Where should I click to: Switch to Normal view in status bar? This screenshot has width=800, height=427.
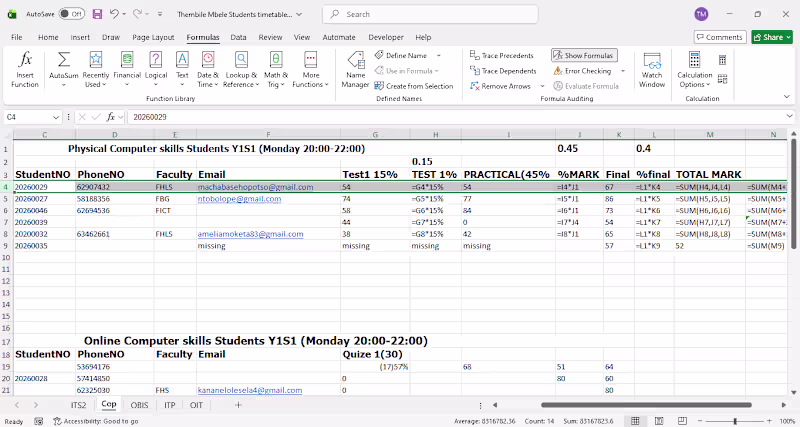(x=635, y=421)
